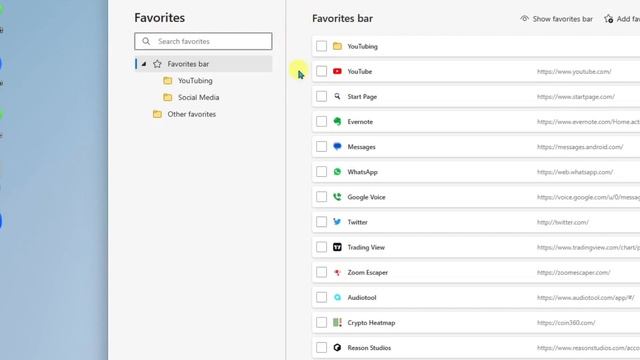Check the Twitter row checkbox
640x360 pixels.
(322, 222)
